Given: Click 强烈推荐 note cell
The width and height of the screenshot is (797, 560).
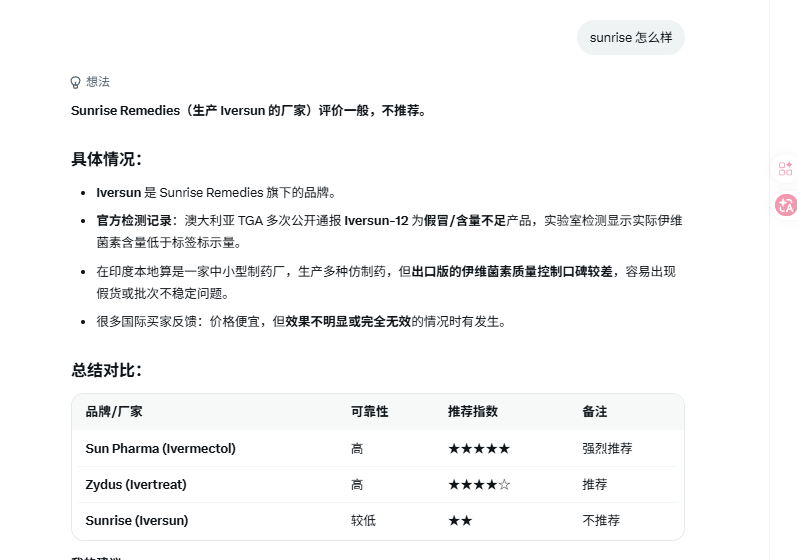Looking at the screenshot, I should coord(607,449).
